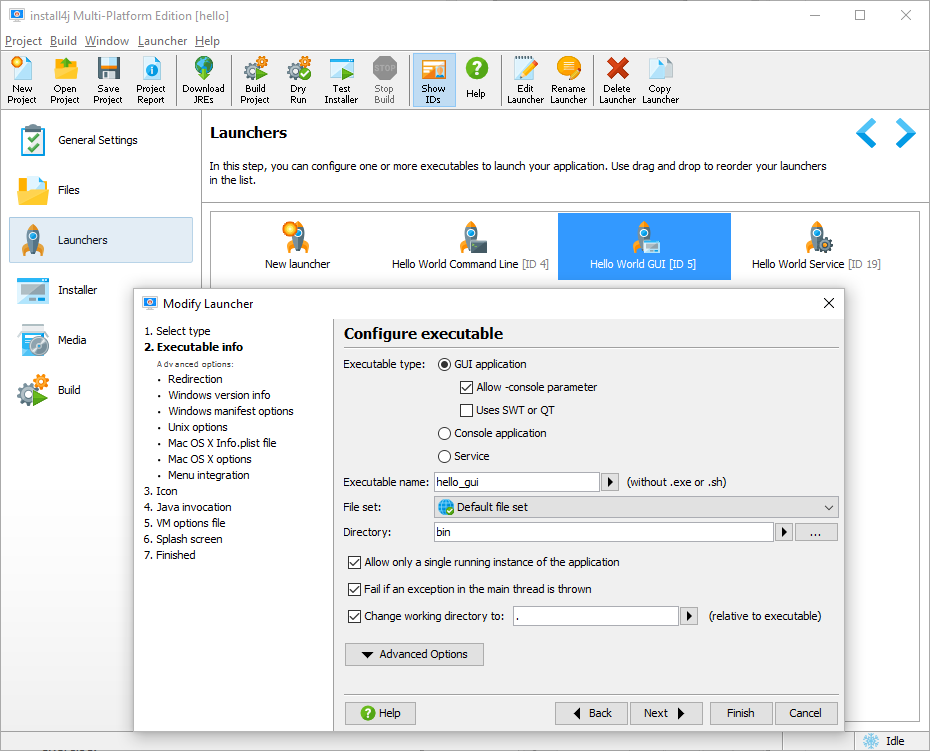Select the Console application radio button
The height and width of the screenshot is (751, 930).
(444, 434)
